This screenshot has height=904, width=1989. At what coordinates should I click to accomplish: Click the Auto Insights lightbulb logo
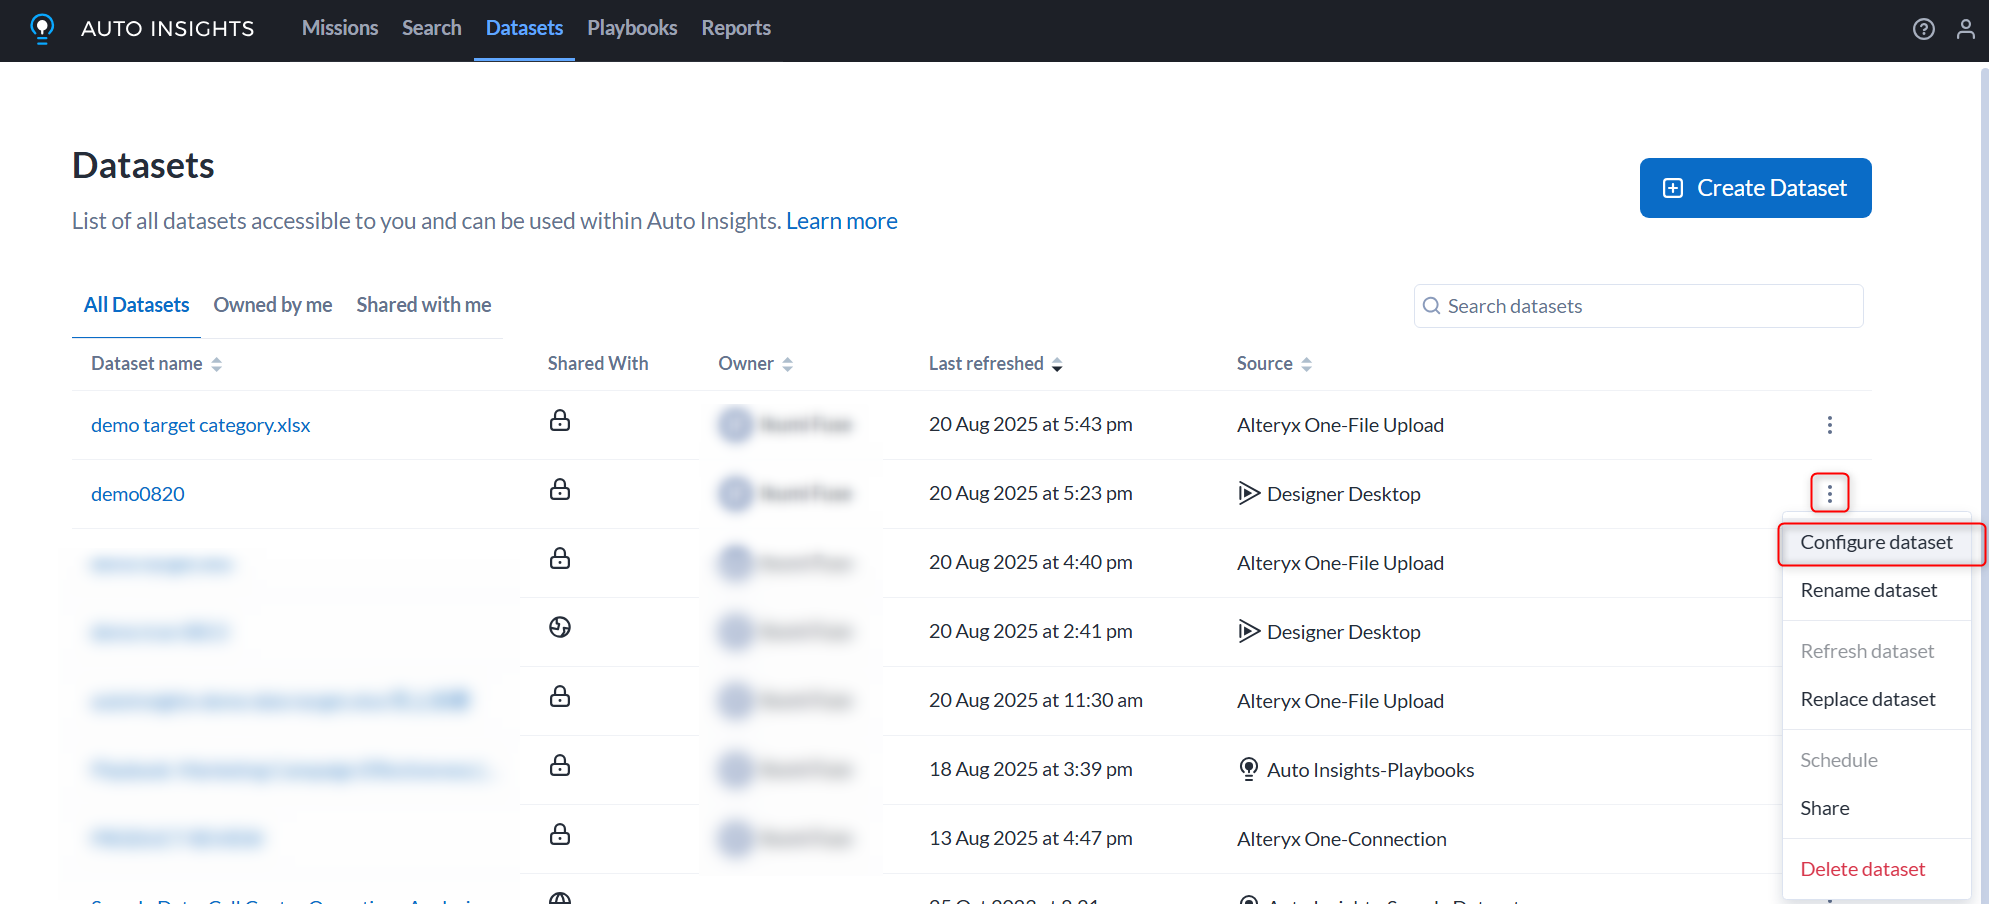[42, 28]
